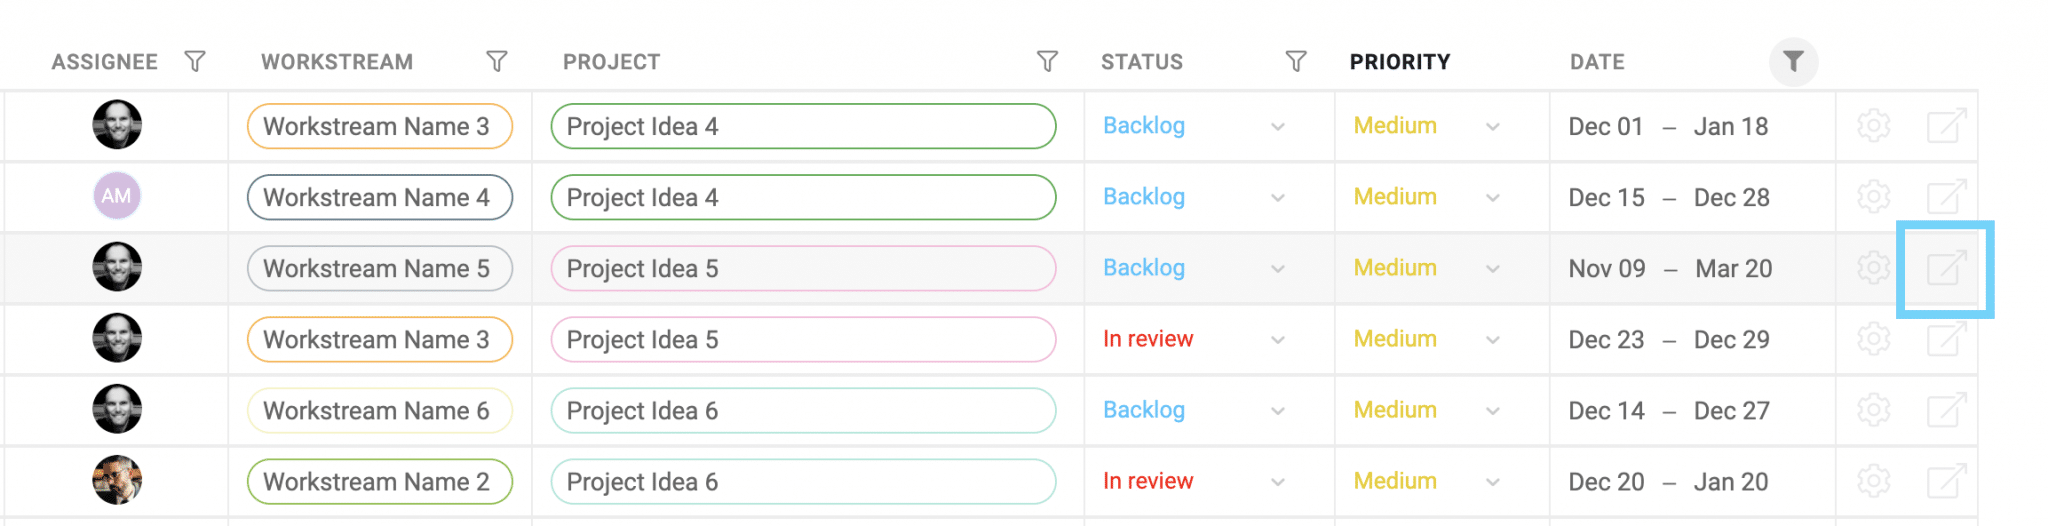Open filter for the Assignee column

195,62
